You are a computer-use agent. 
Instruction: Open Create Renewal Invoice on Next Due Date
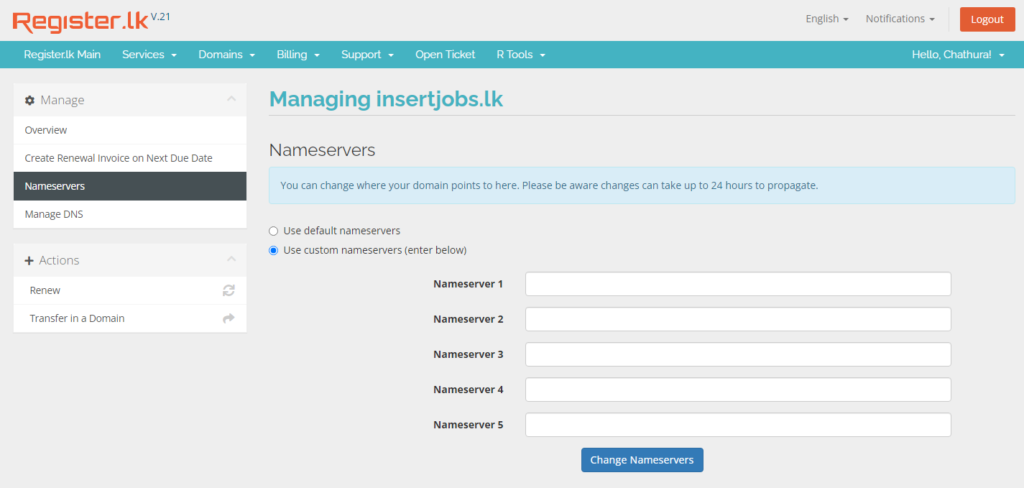point(130,158)
